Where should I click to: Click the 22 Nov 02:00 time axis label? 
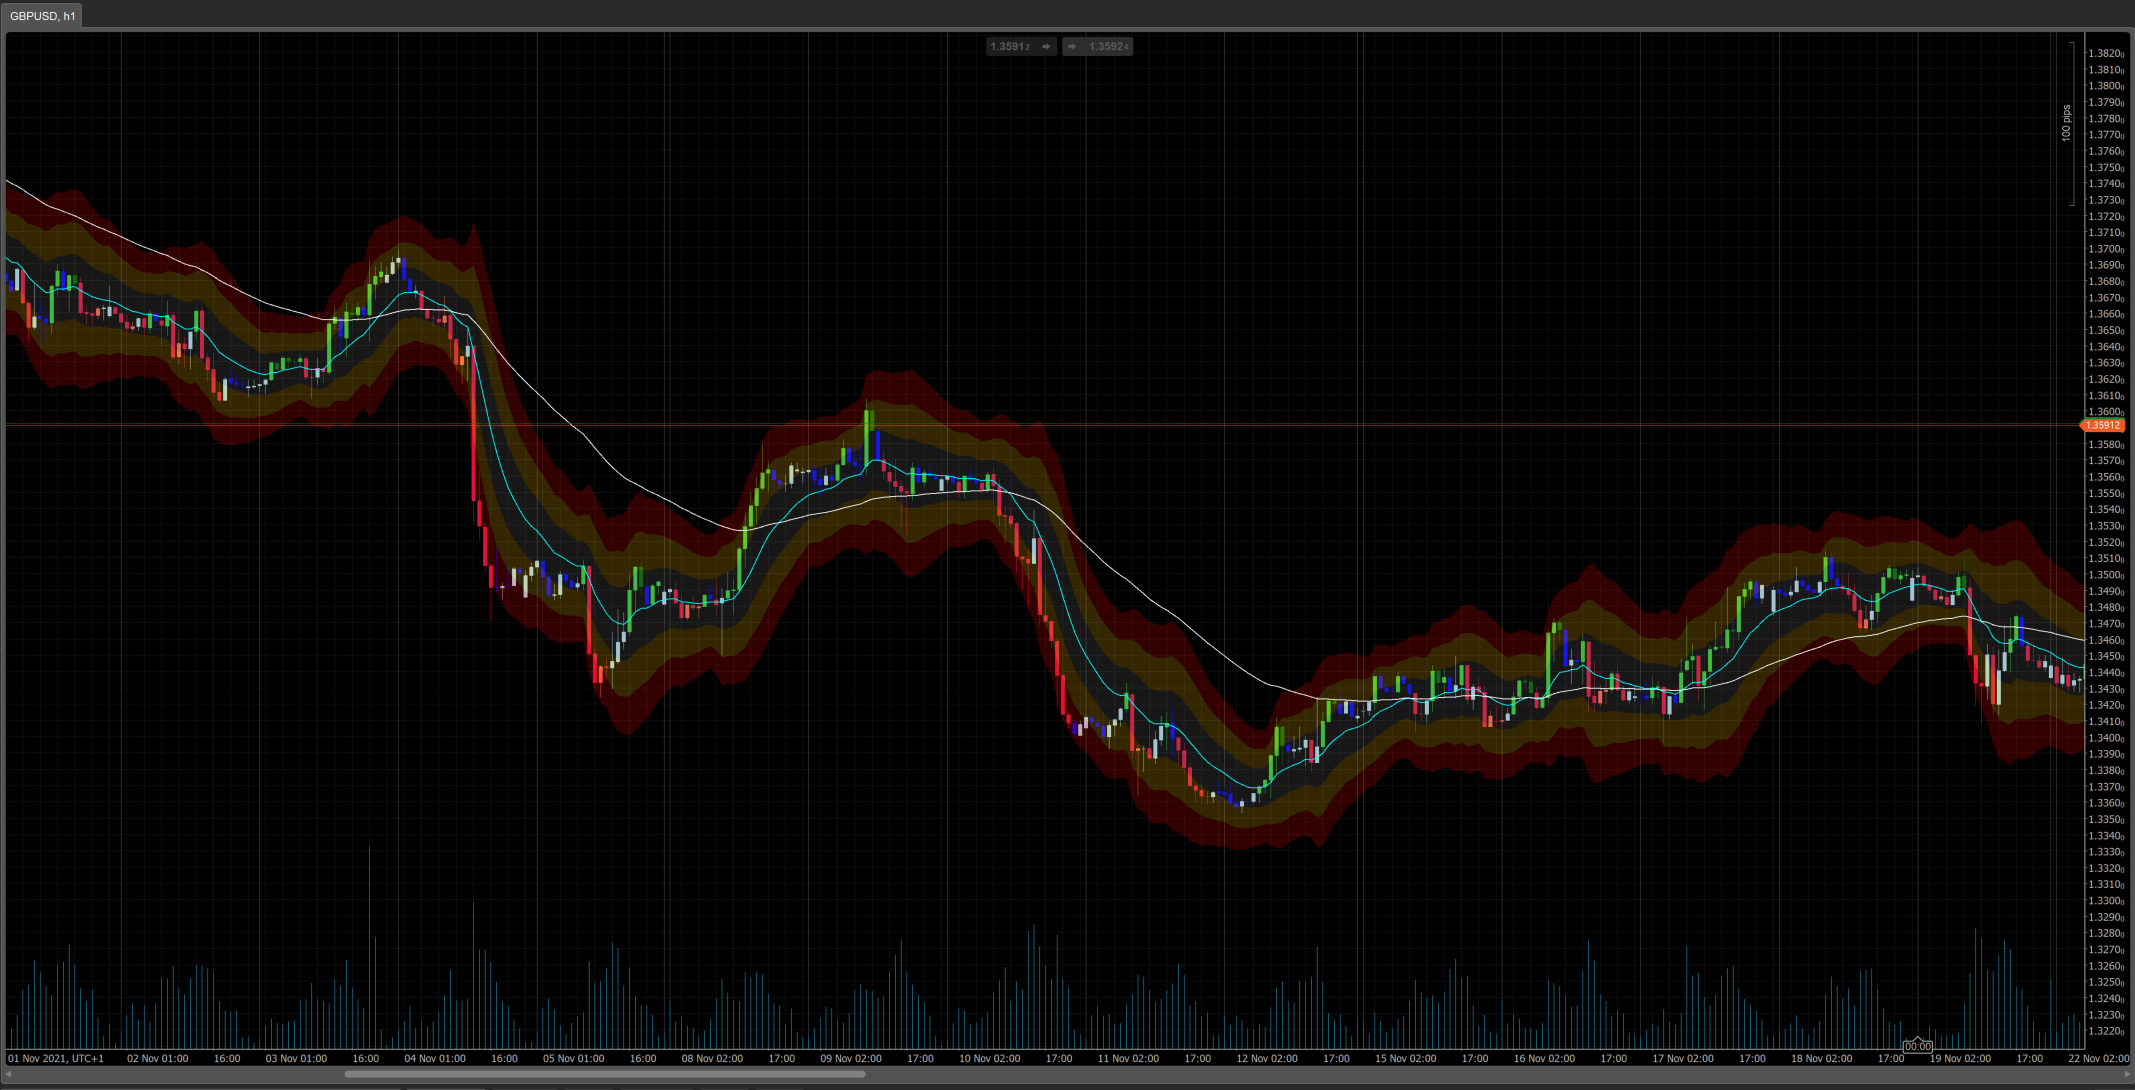2099,1058
